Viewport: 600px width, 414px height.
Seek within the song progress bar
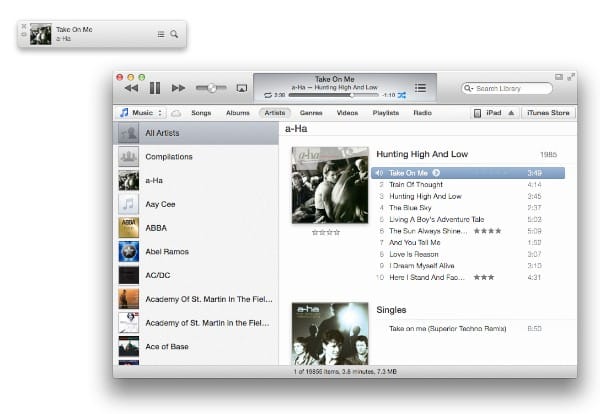point(333,95)
